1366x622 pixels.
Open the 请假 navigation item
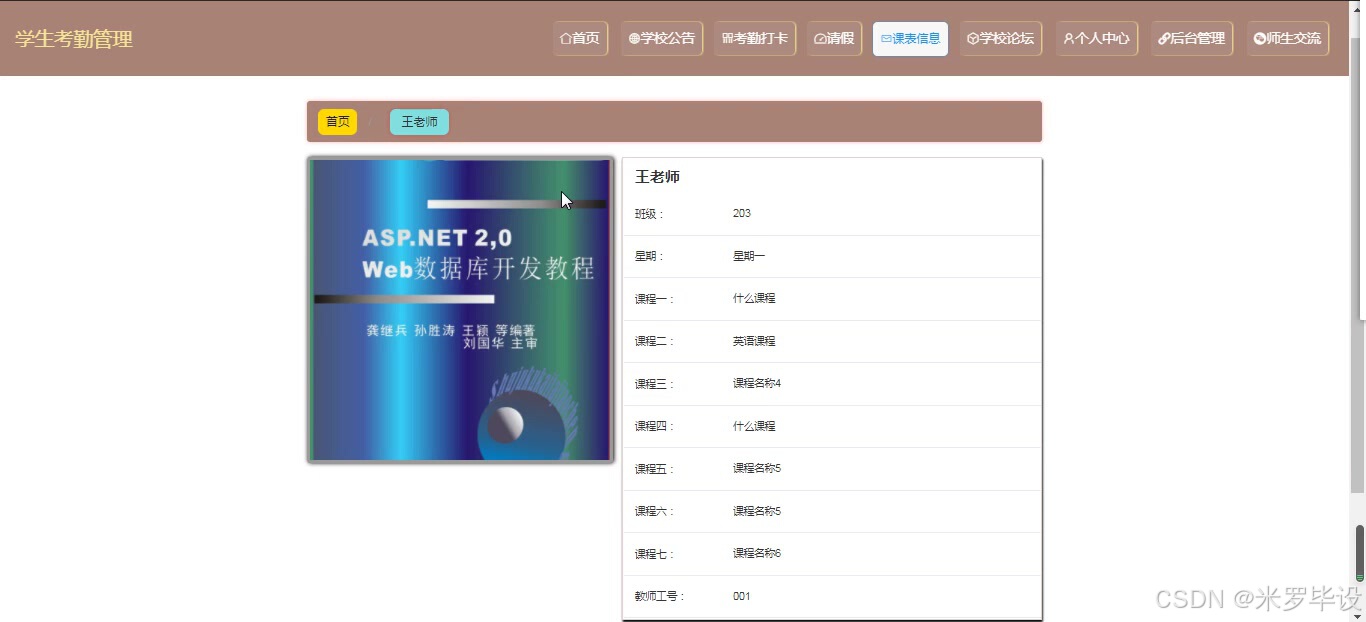[834, 39]
